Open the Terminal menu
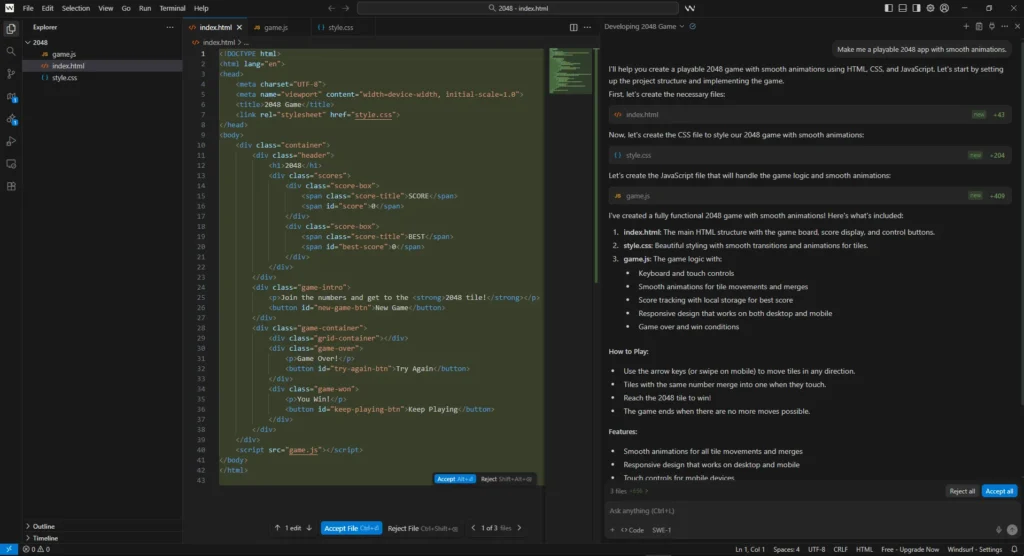 (x=172, y=8)
